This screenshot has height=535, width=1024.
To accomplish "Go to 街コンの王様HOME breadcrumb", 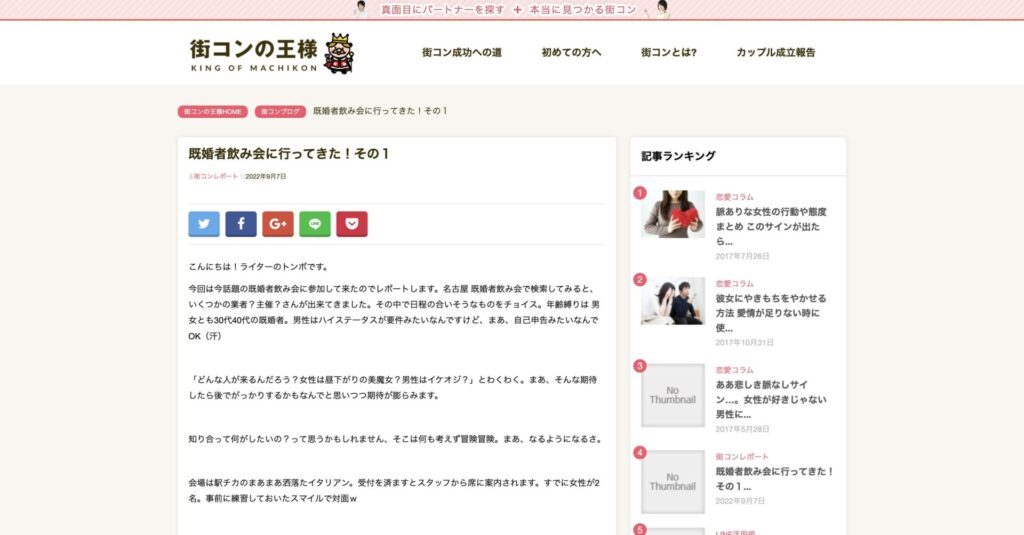I will pos(213,112).
